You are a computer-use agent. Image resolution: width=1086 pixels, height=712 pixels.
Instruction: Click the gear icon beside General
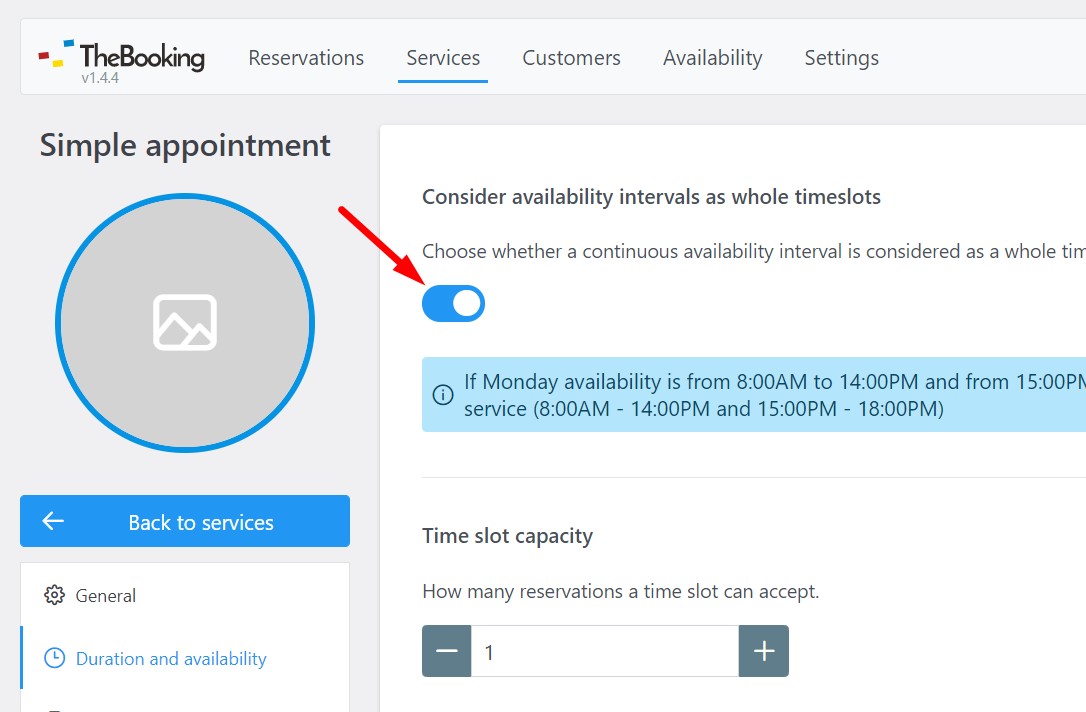54,595
